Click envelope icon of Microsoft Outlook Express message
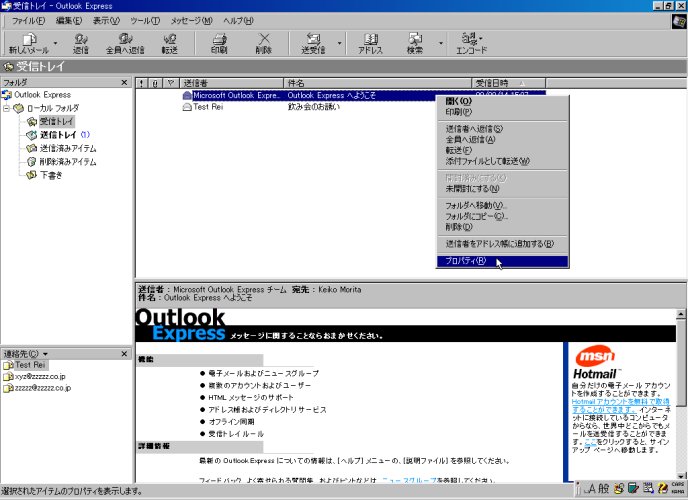Image resolution: width=688 pixels, height=500 pixels. click(x=187, y=95)
